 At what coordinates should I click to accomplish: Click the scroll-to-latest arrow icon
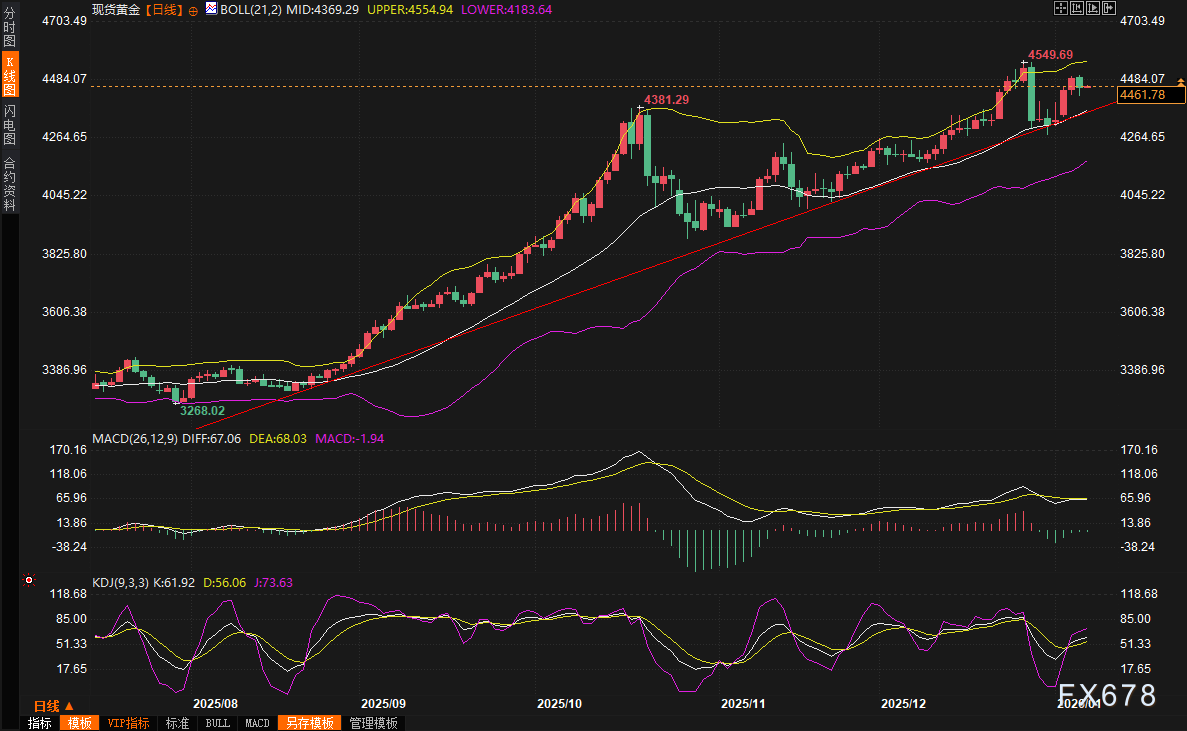[x=1108, y=8]
